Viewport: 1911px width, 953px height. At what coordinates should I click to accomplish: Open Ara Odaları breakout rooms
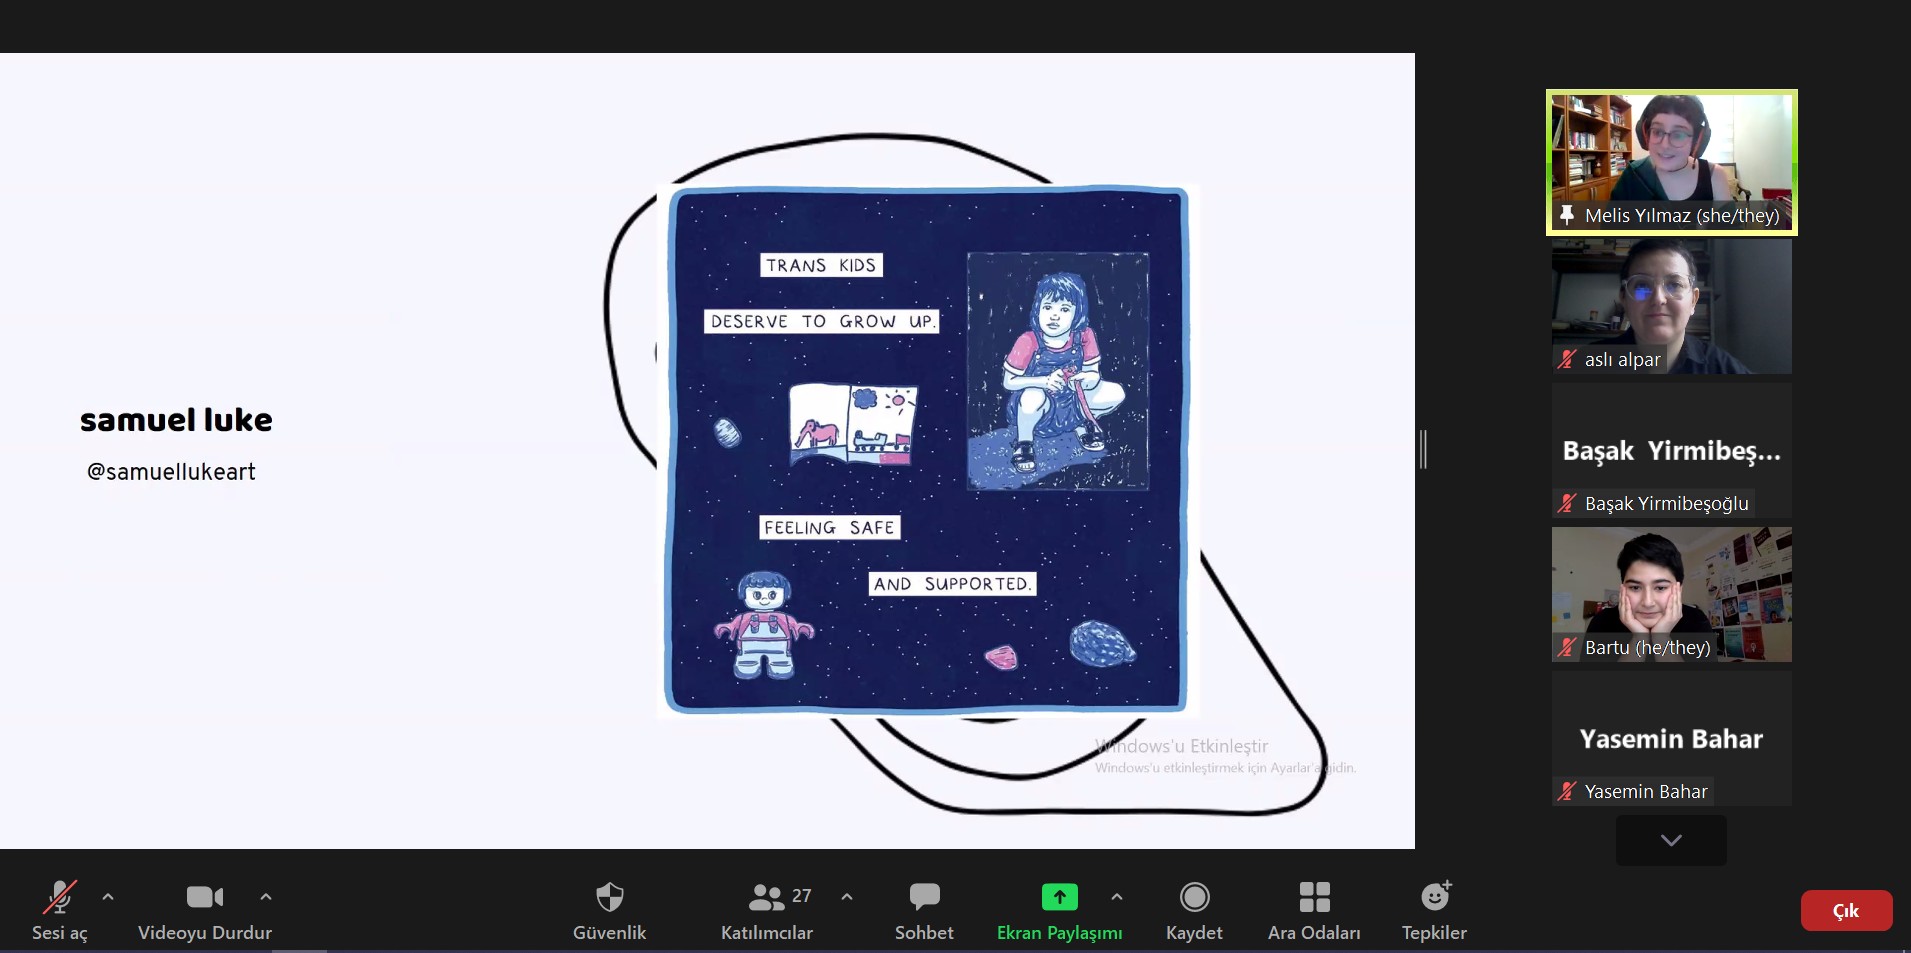click(x=1314, y=898)
